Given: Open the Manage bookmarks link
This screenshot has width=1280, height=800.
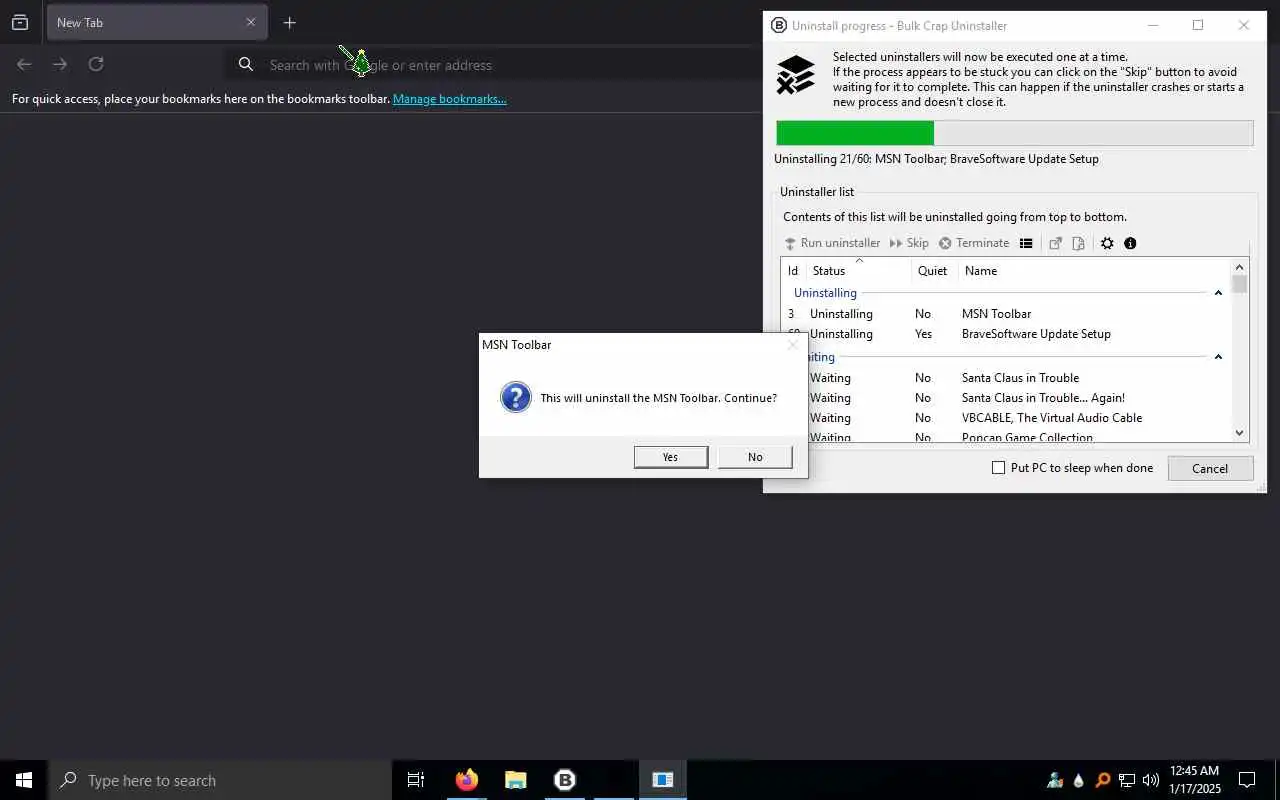Looking at the screenshot, I should [x=449, y=99].
